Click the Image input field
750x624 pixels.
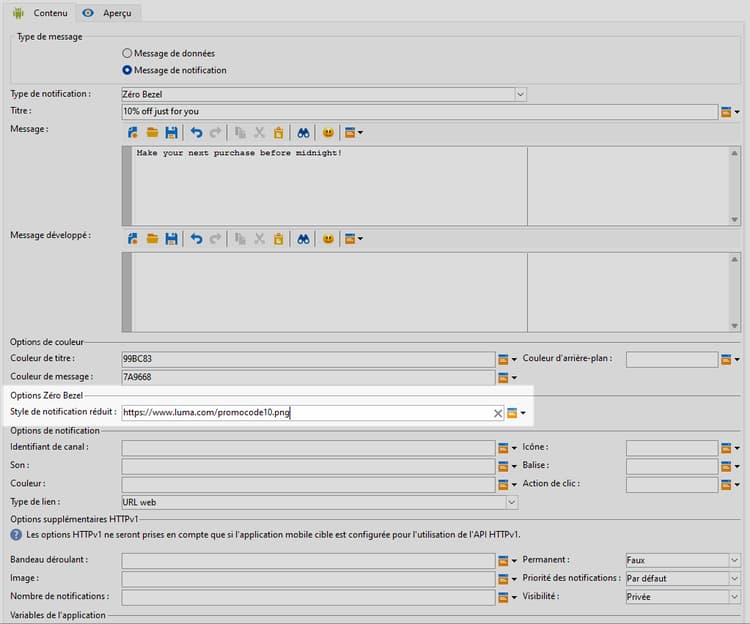pyautogui.click(x=308, y=579)
